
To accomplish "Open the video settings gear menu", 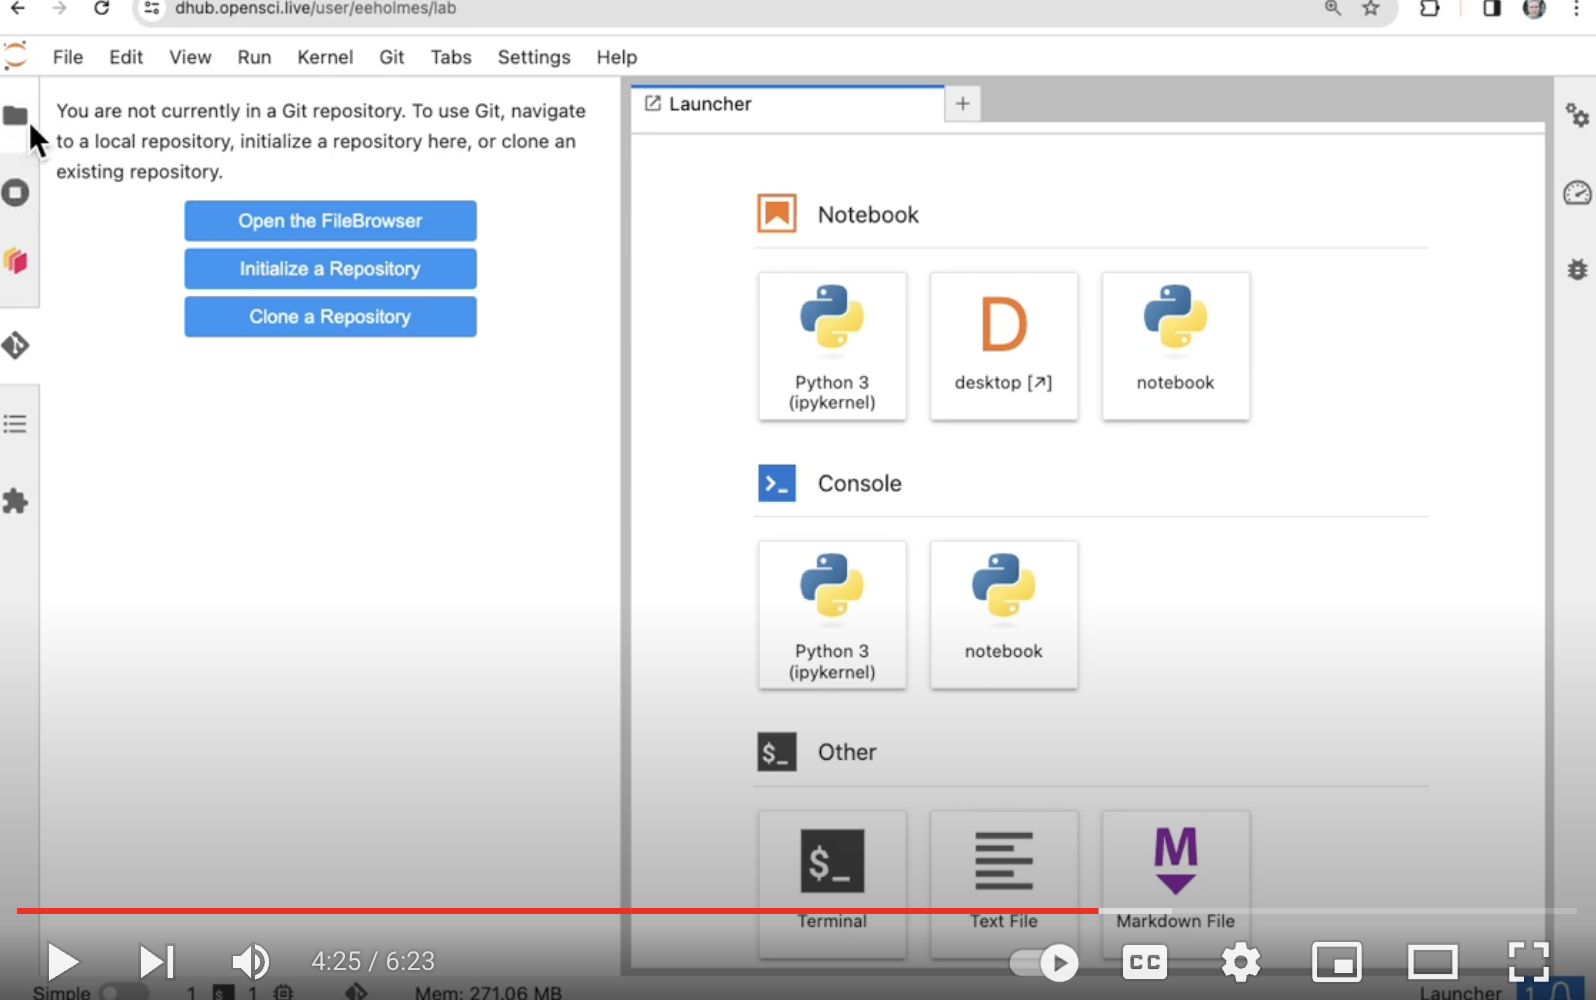I will tap(1240, 963).
